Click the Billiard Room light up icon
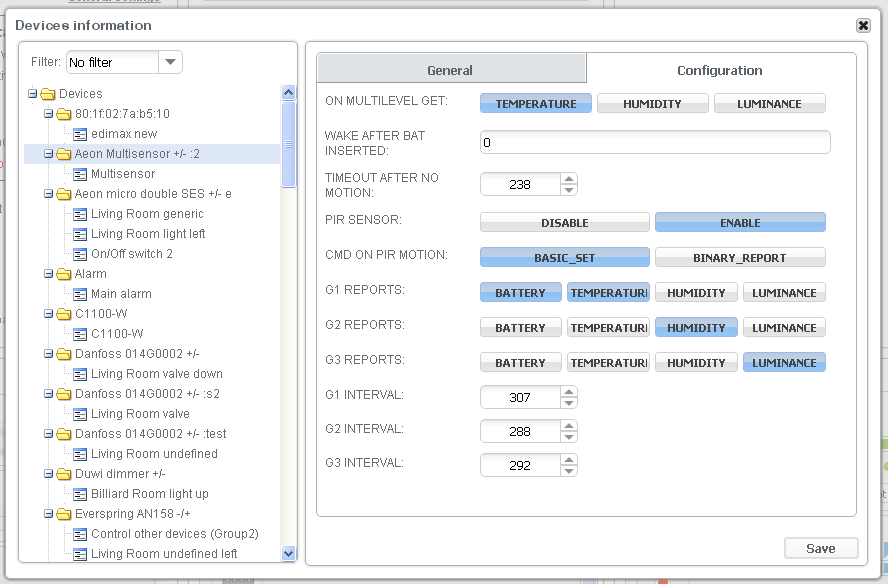The height and width of the screenshot is (584, 888). 81,494
